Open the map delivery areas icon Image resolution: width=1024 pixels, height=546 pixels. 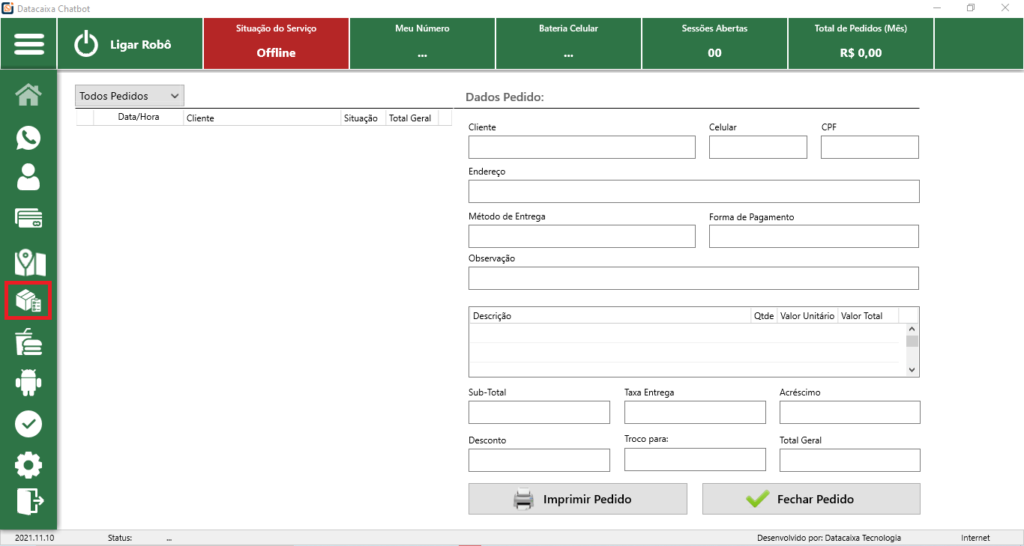click(x=29, y=262)
